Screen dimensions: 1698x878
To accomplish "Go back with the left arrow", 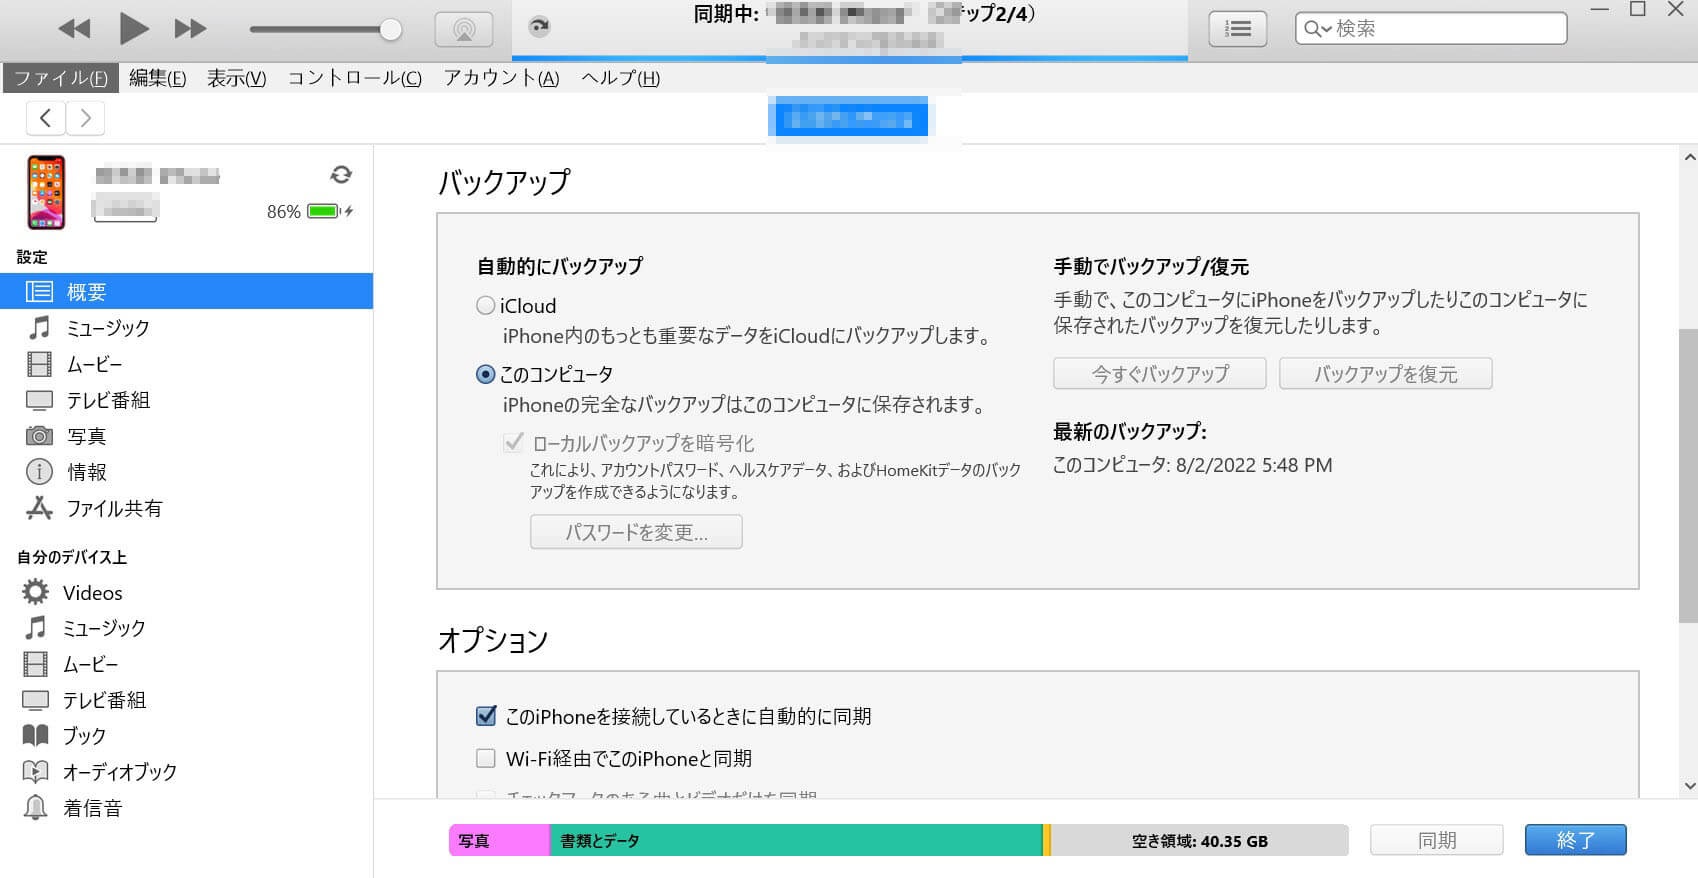I will [x=45, y=118].
